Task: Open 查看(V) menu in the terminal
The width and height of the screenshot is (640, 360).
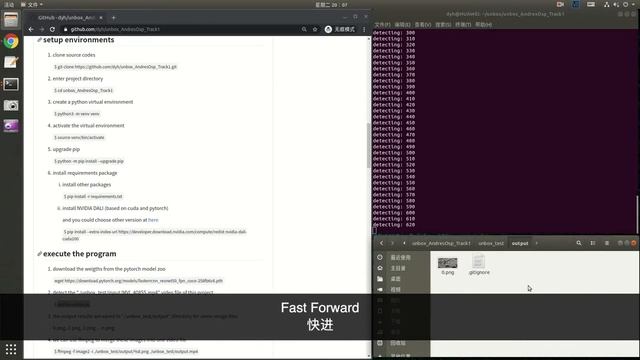Action: [x=423, y=25]
